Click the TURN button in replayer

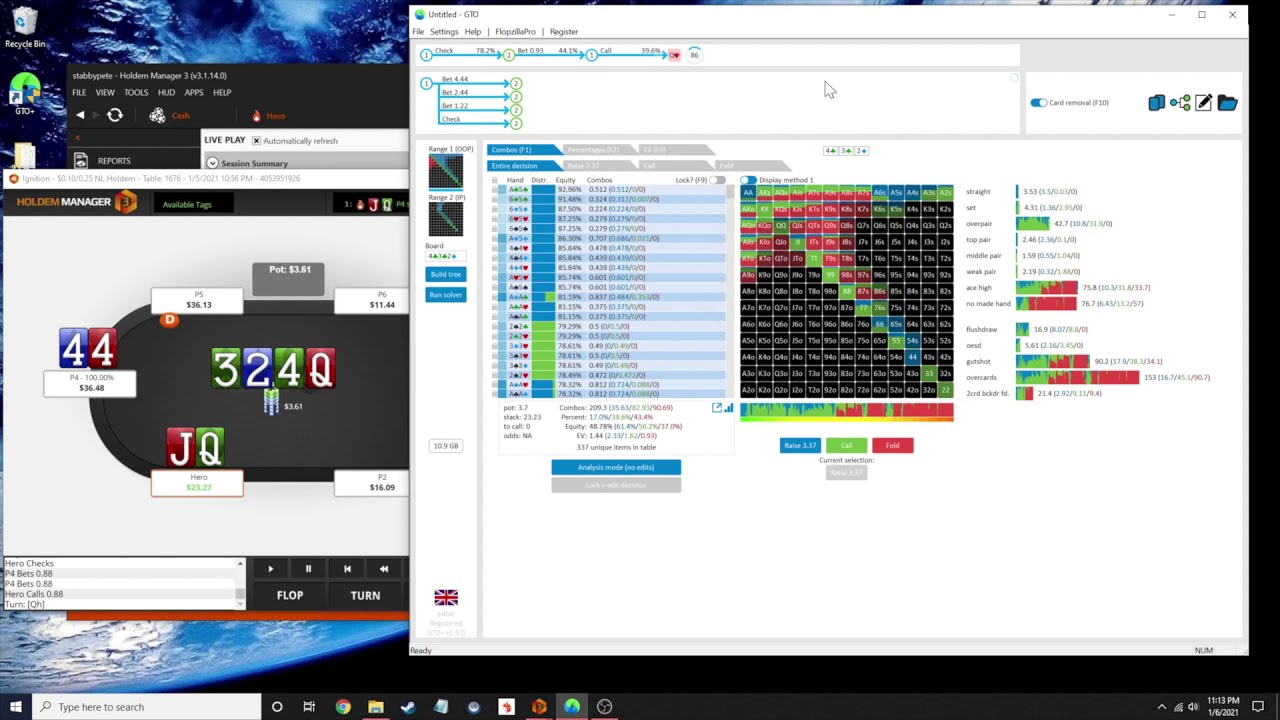[365, 595]
